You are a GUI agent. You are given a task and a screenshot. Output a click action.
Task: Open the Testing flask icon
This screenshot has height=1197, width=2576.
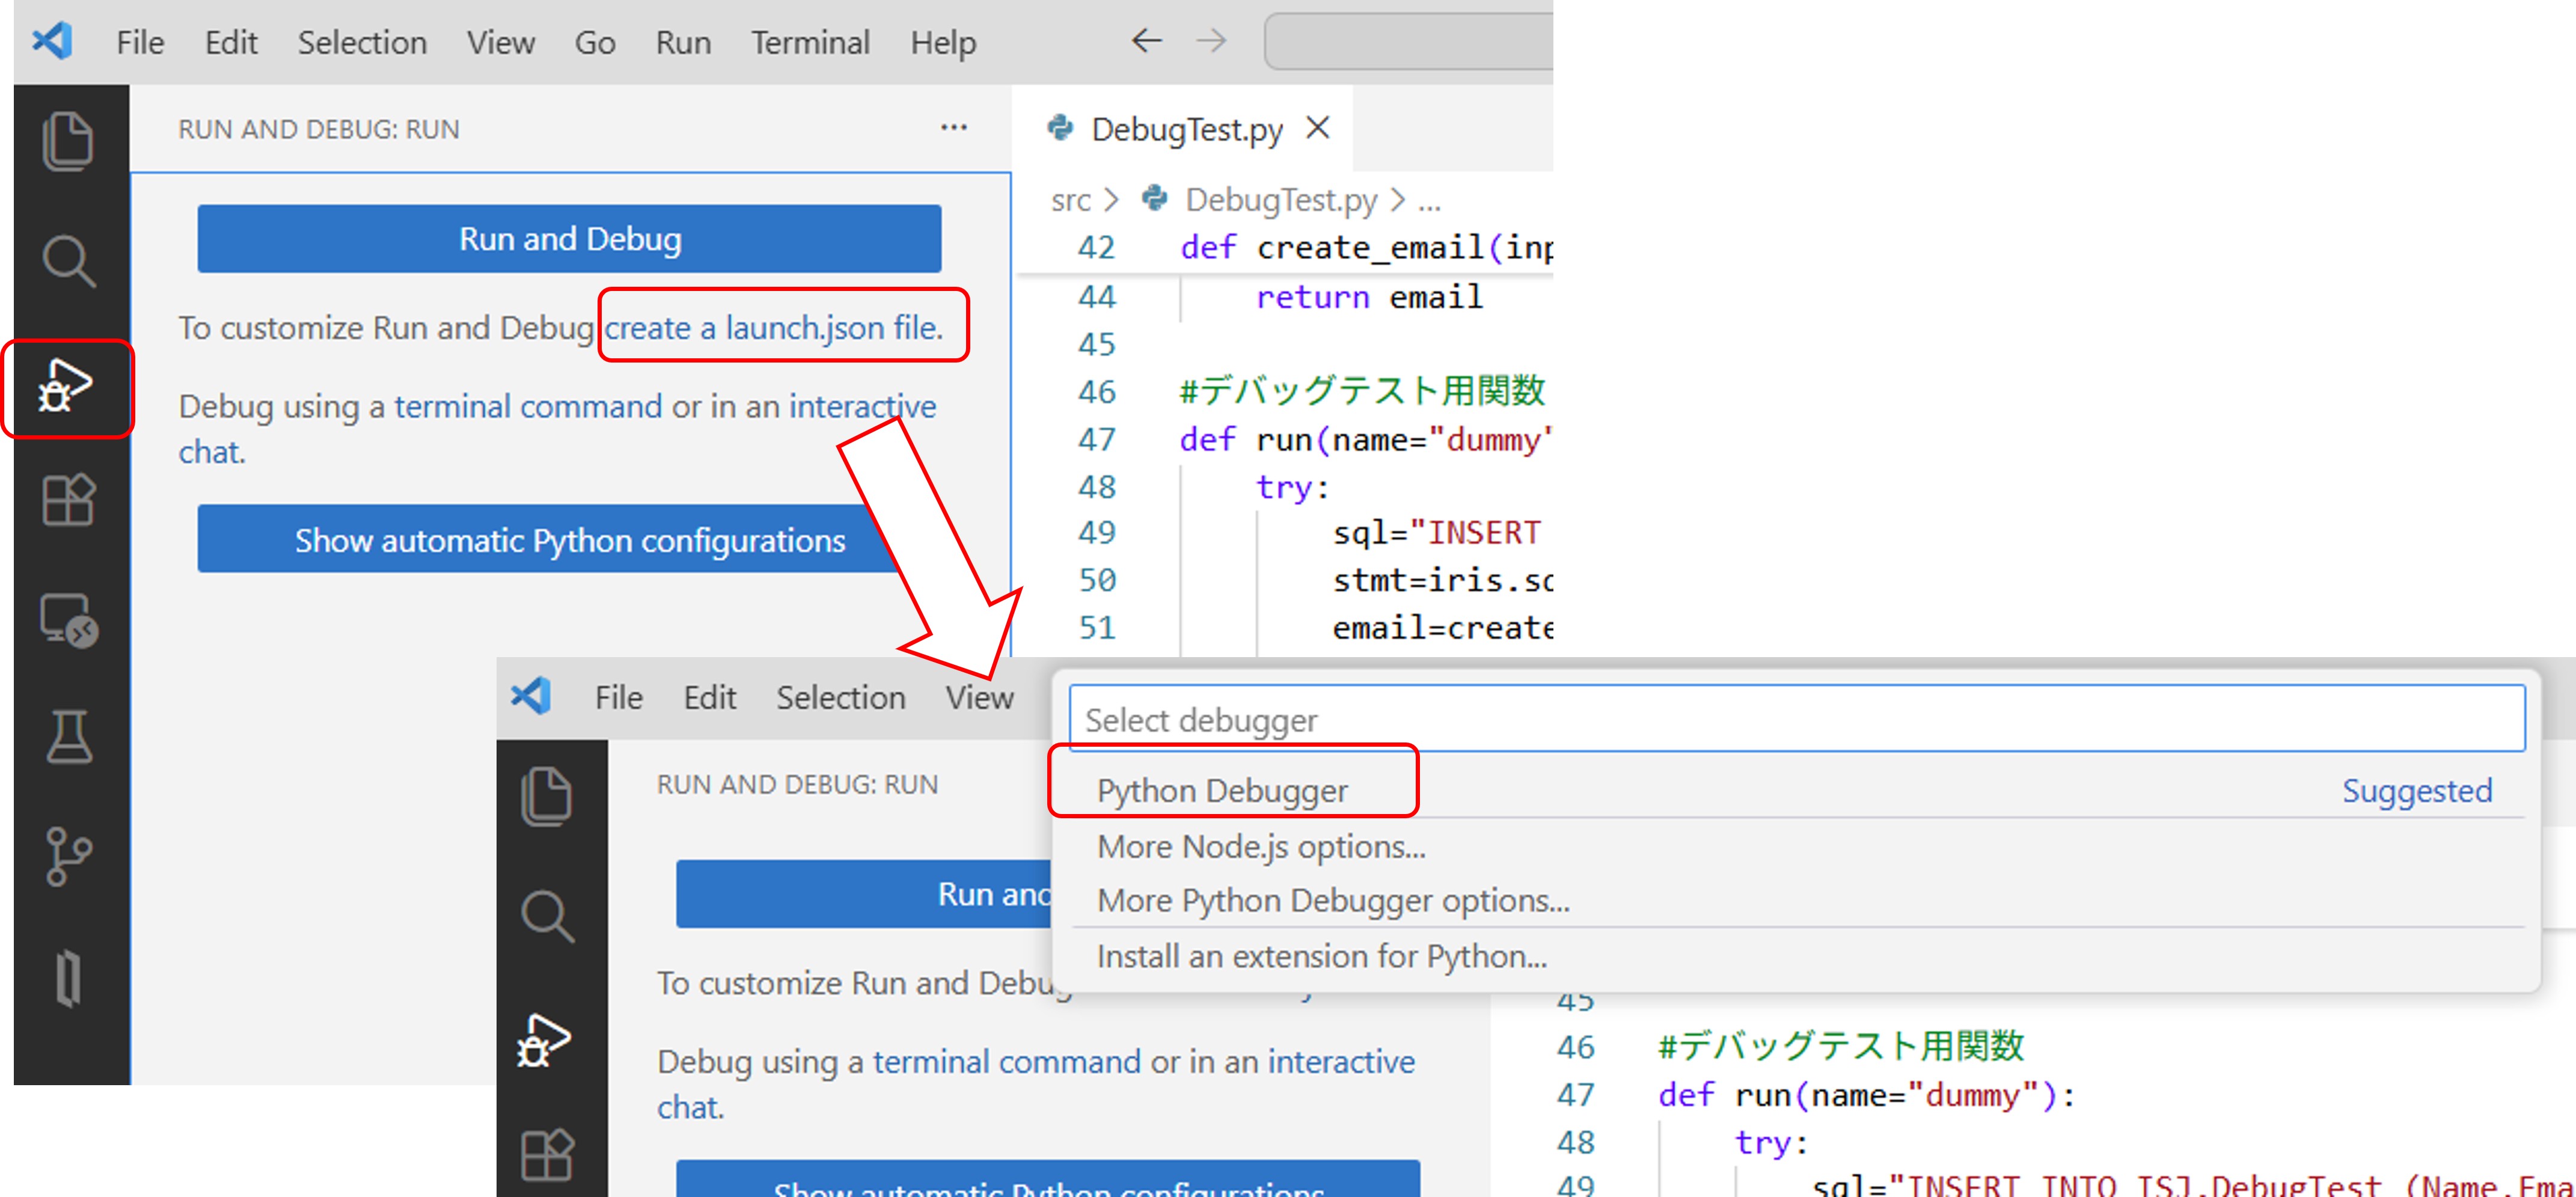point(68,737)
